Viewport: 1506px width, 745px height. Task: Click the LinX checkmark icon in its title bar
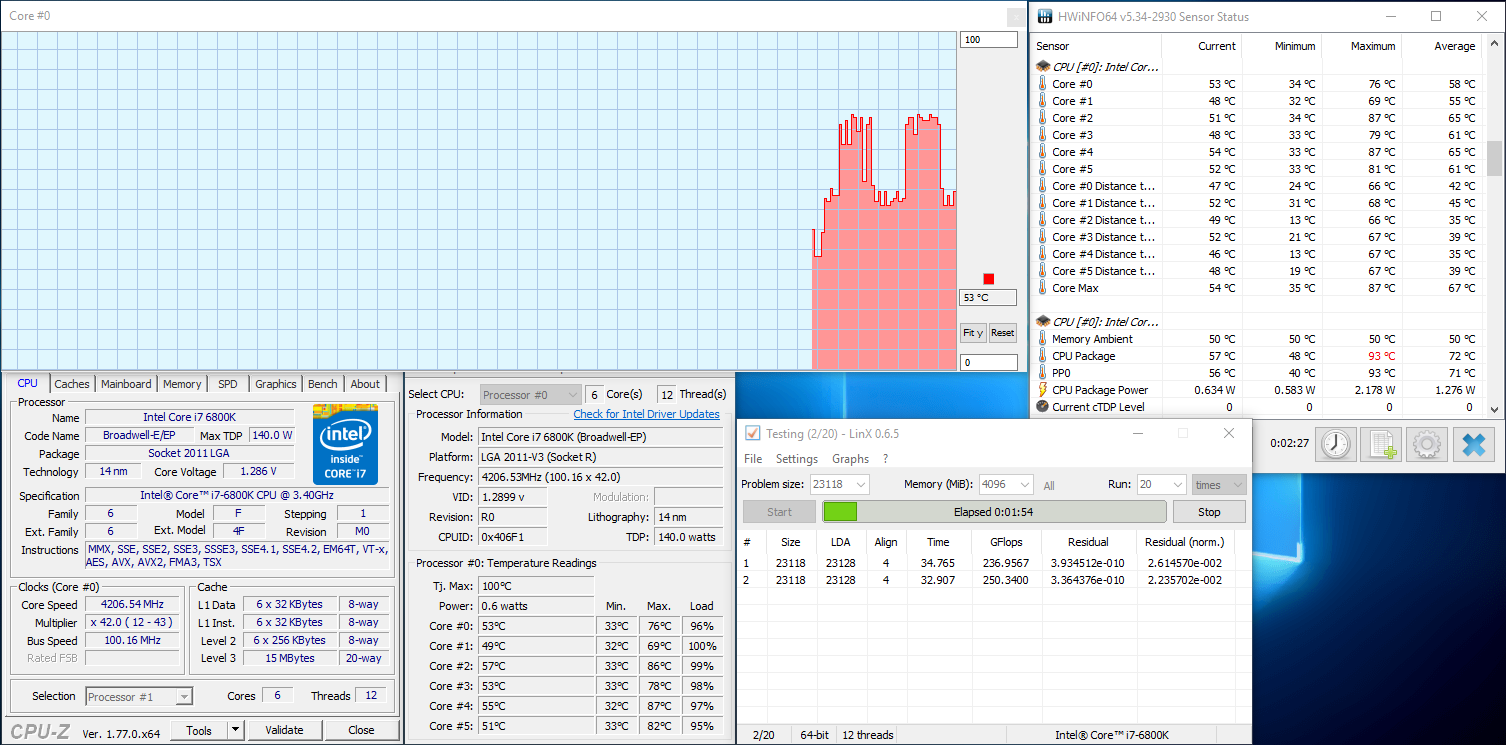coord(753,433)
